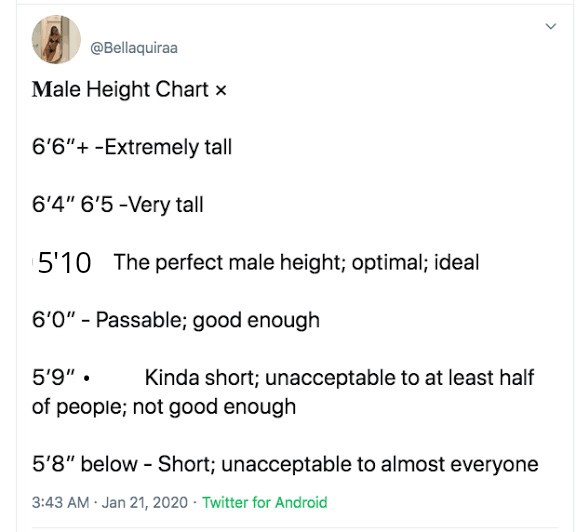Screen dimensions: 576x532
Task: Open the tweet options chevron menu
Action: pos(550,26)
